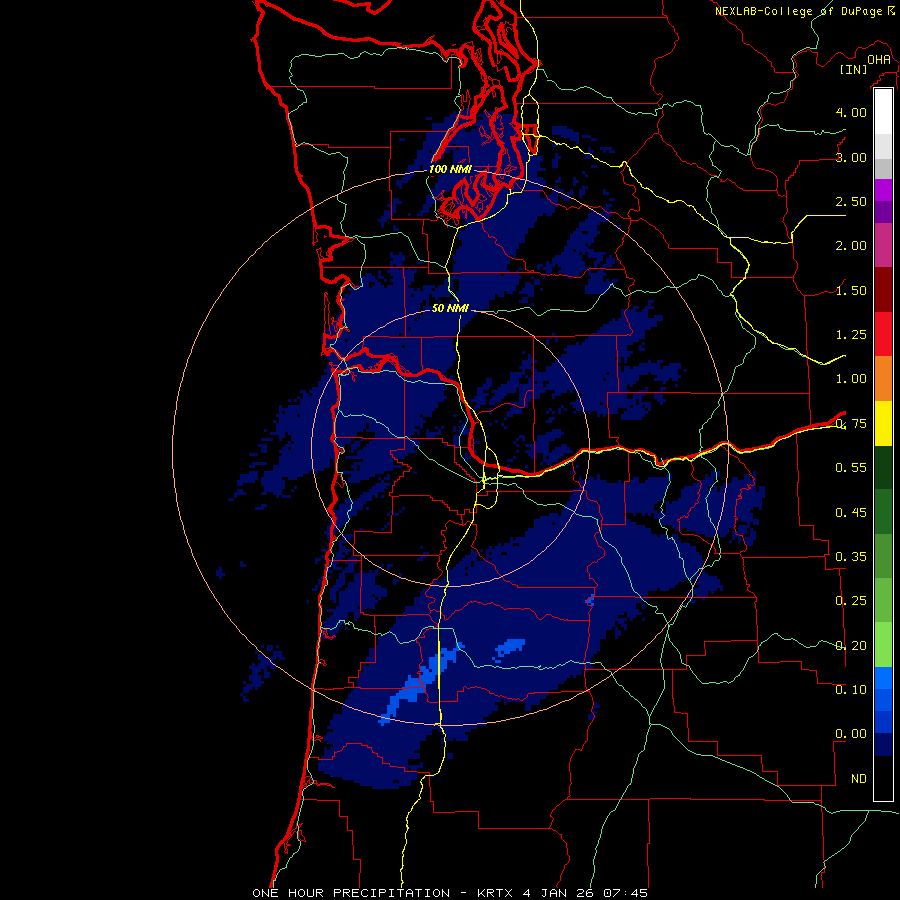Click the 2.50 legend value
This screenshot has height=900, width=900.
[x=851, y=201]
